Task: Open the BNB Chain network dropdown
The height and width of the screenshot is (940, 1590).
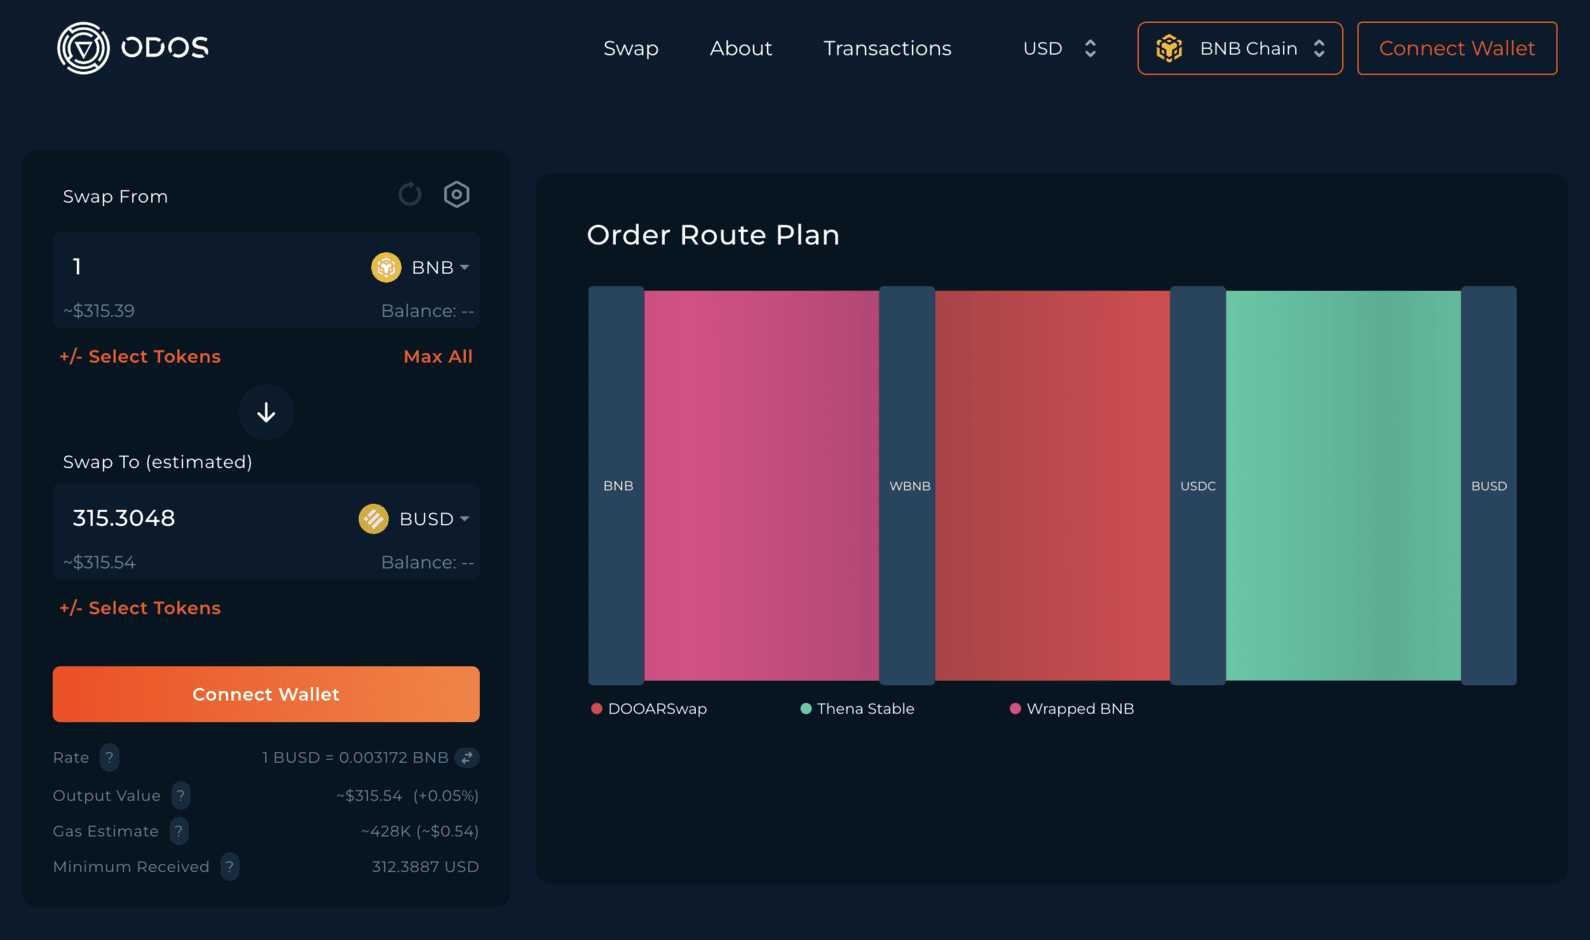Action: point(1240,48)
